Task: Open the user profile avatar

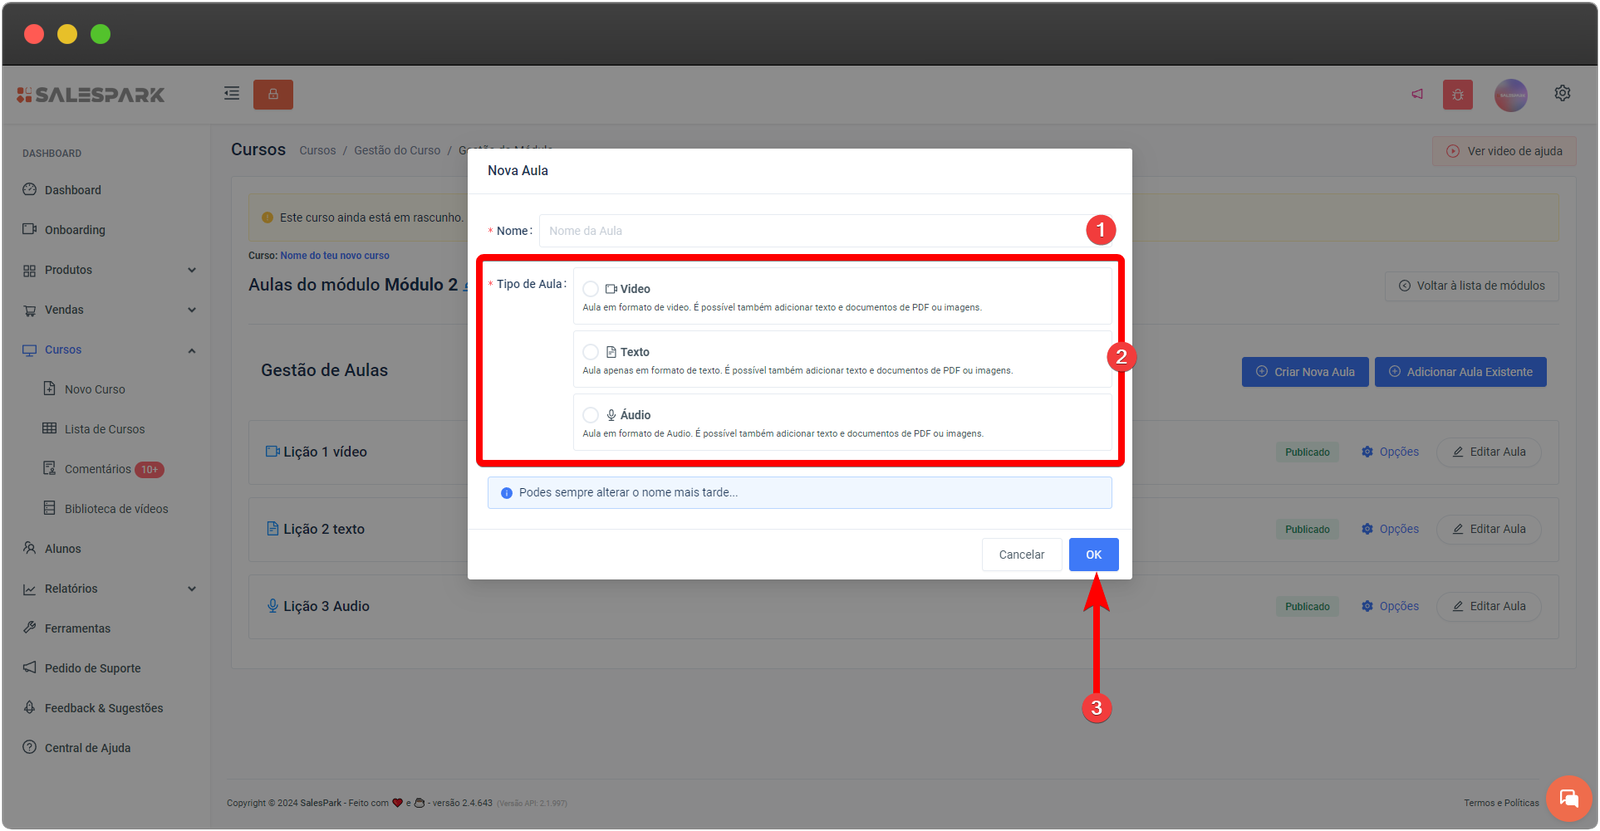Action: [1510, 95]
